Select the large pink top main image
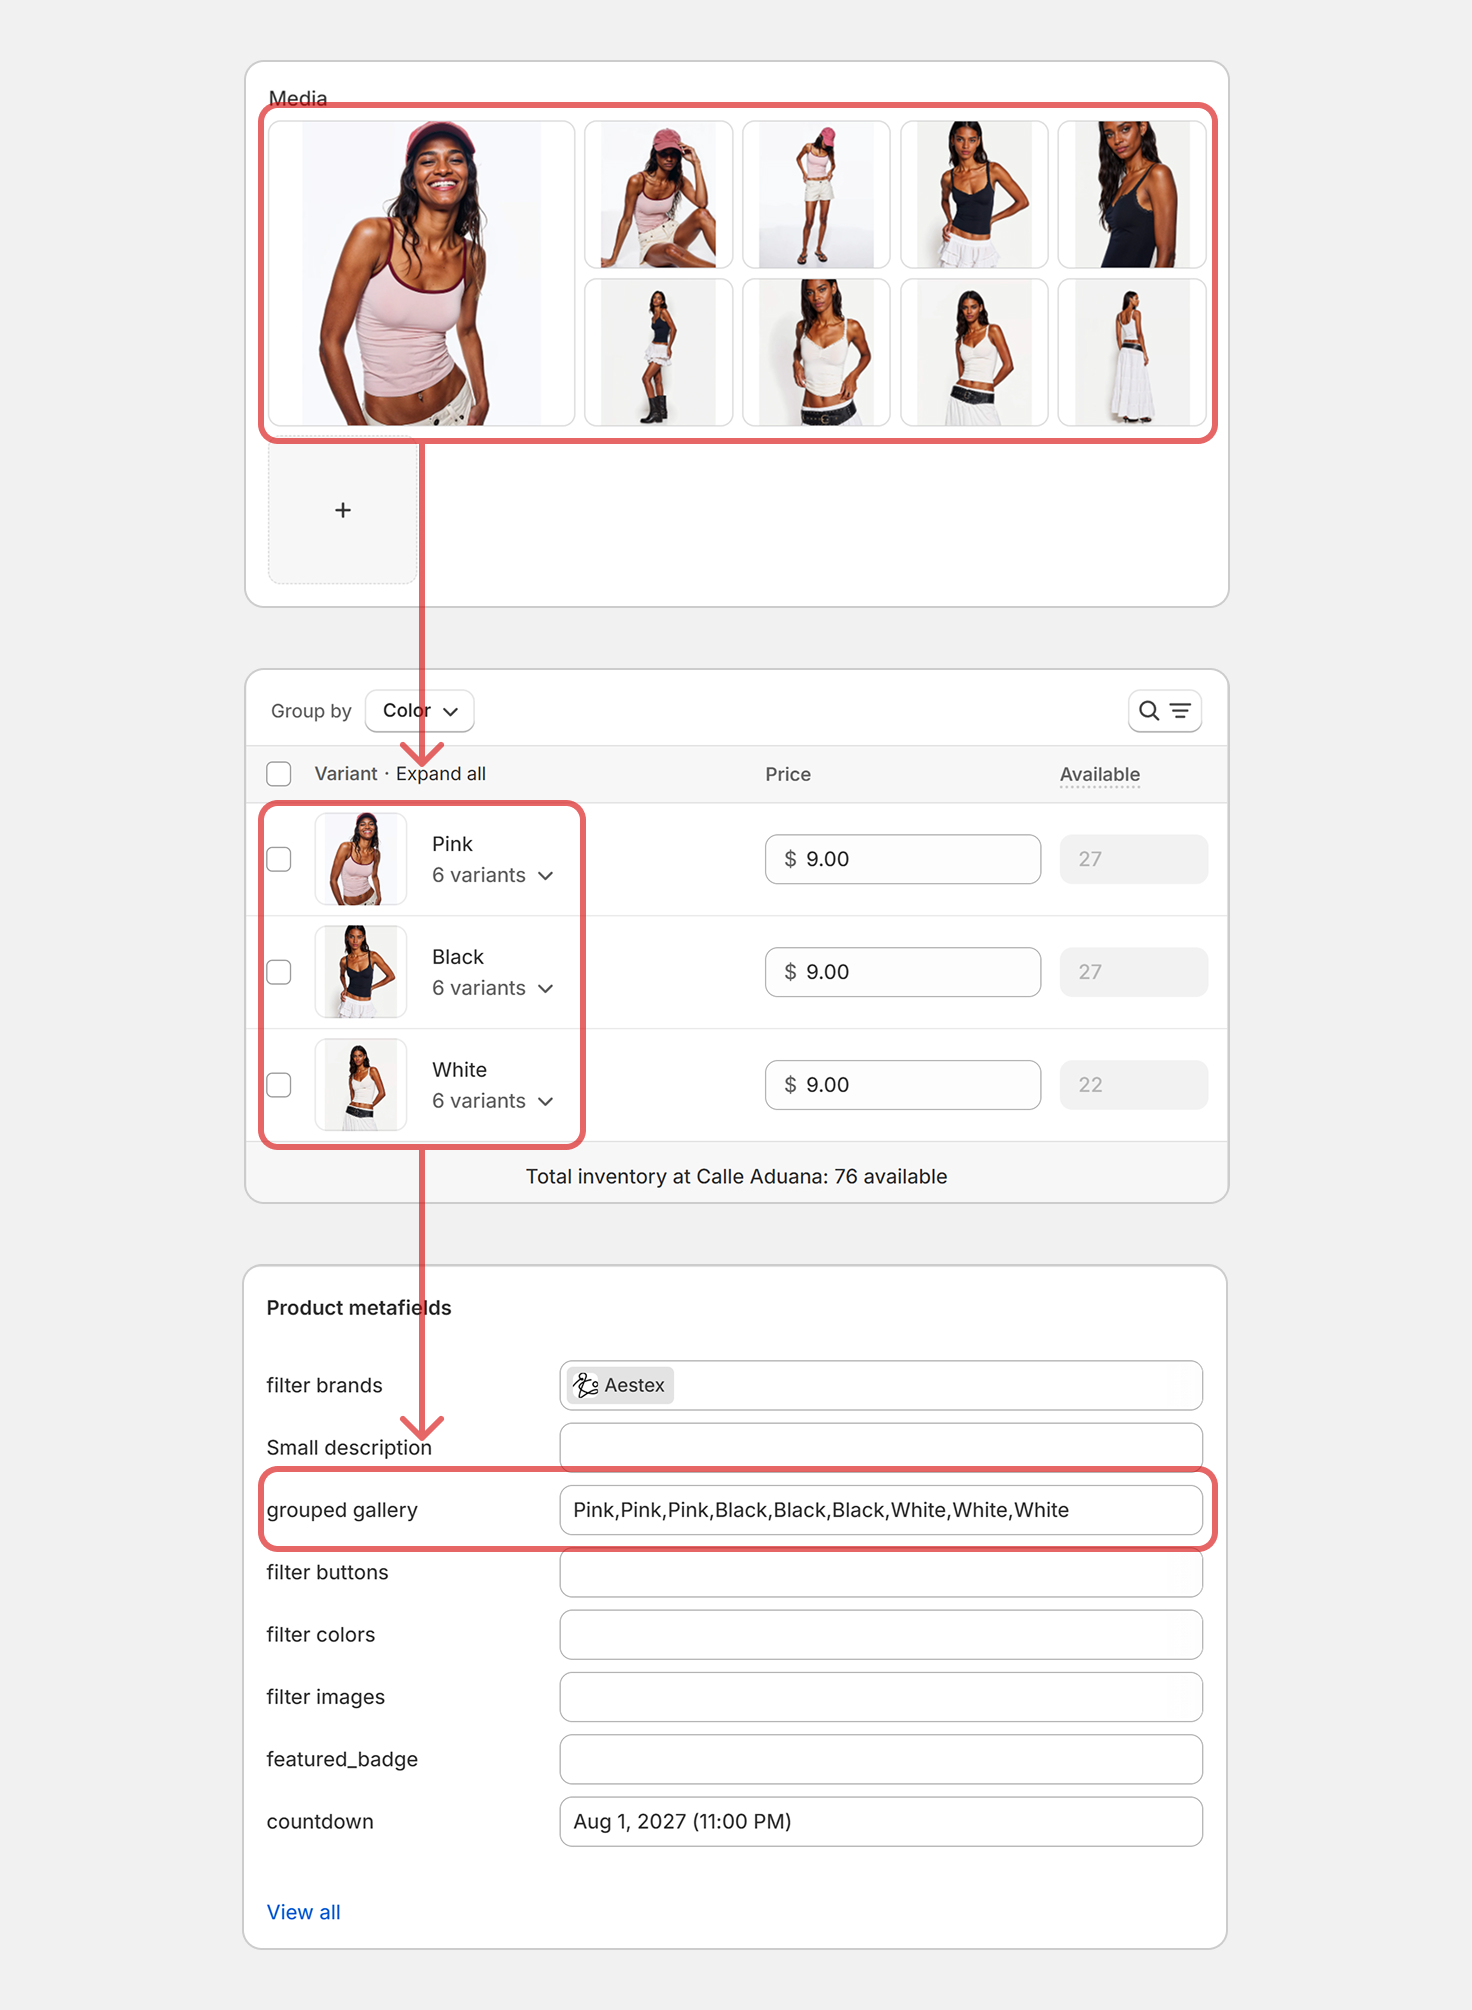1472x2010 pixels. 421,274
